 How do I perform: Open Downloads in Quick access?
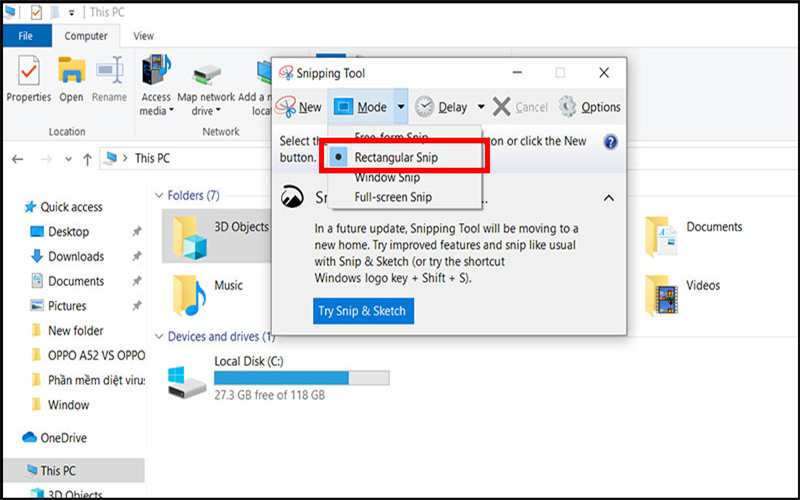67,256
